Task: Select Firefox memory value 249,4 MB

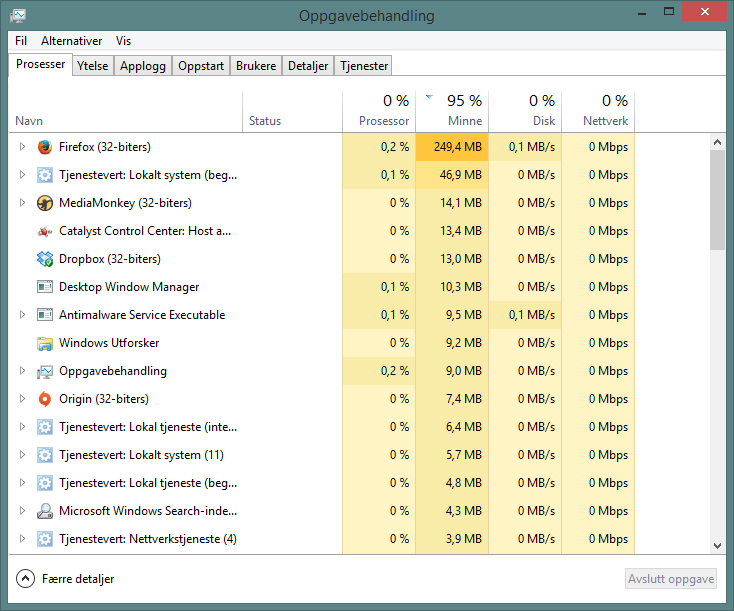Action: coord(452,147)
